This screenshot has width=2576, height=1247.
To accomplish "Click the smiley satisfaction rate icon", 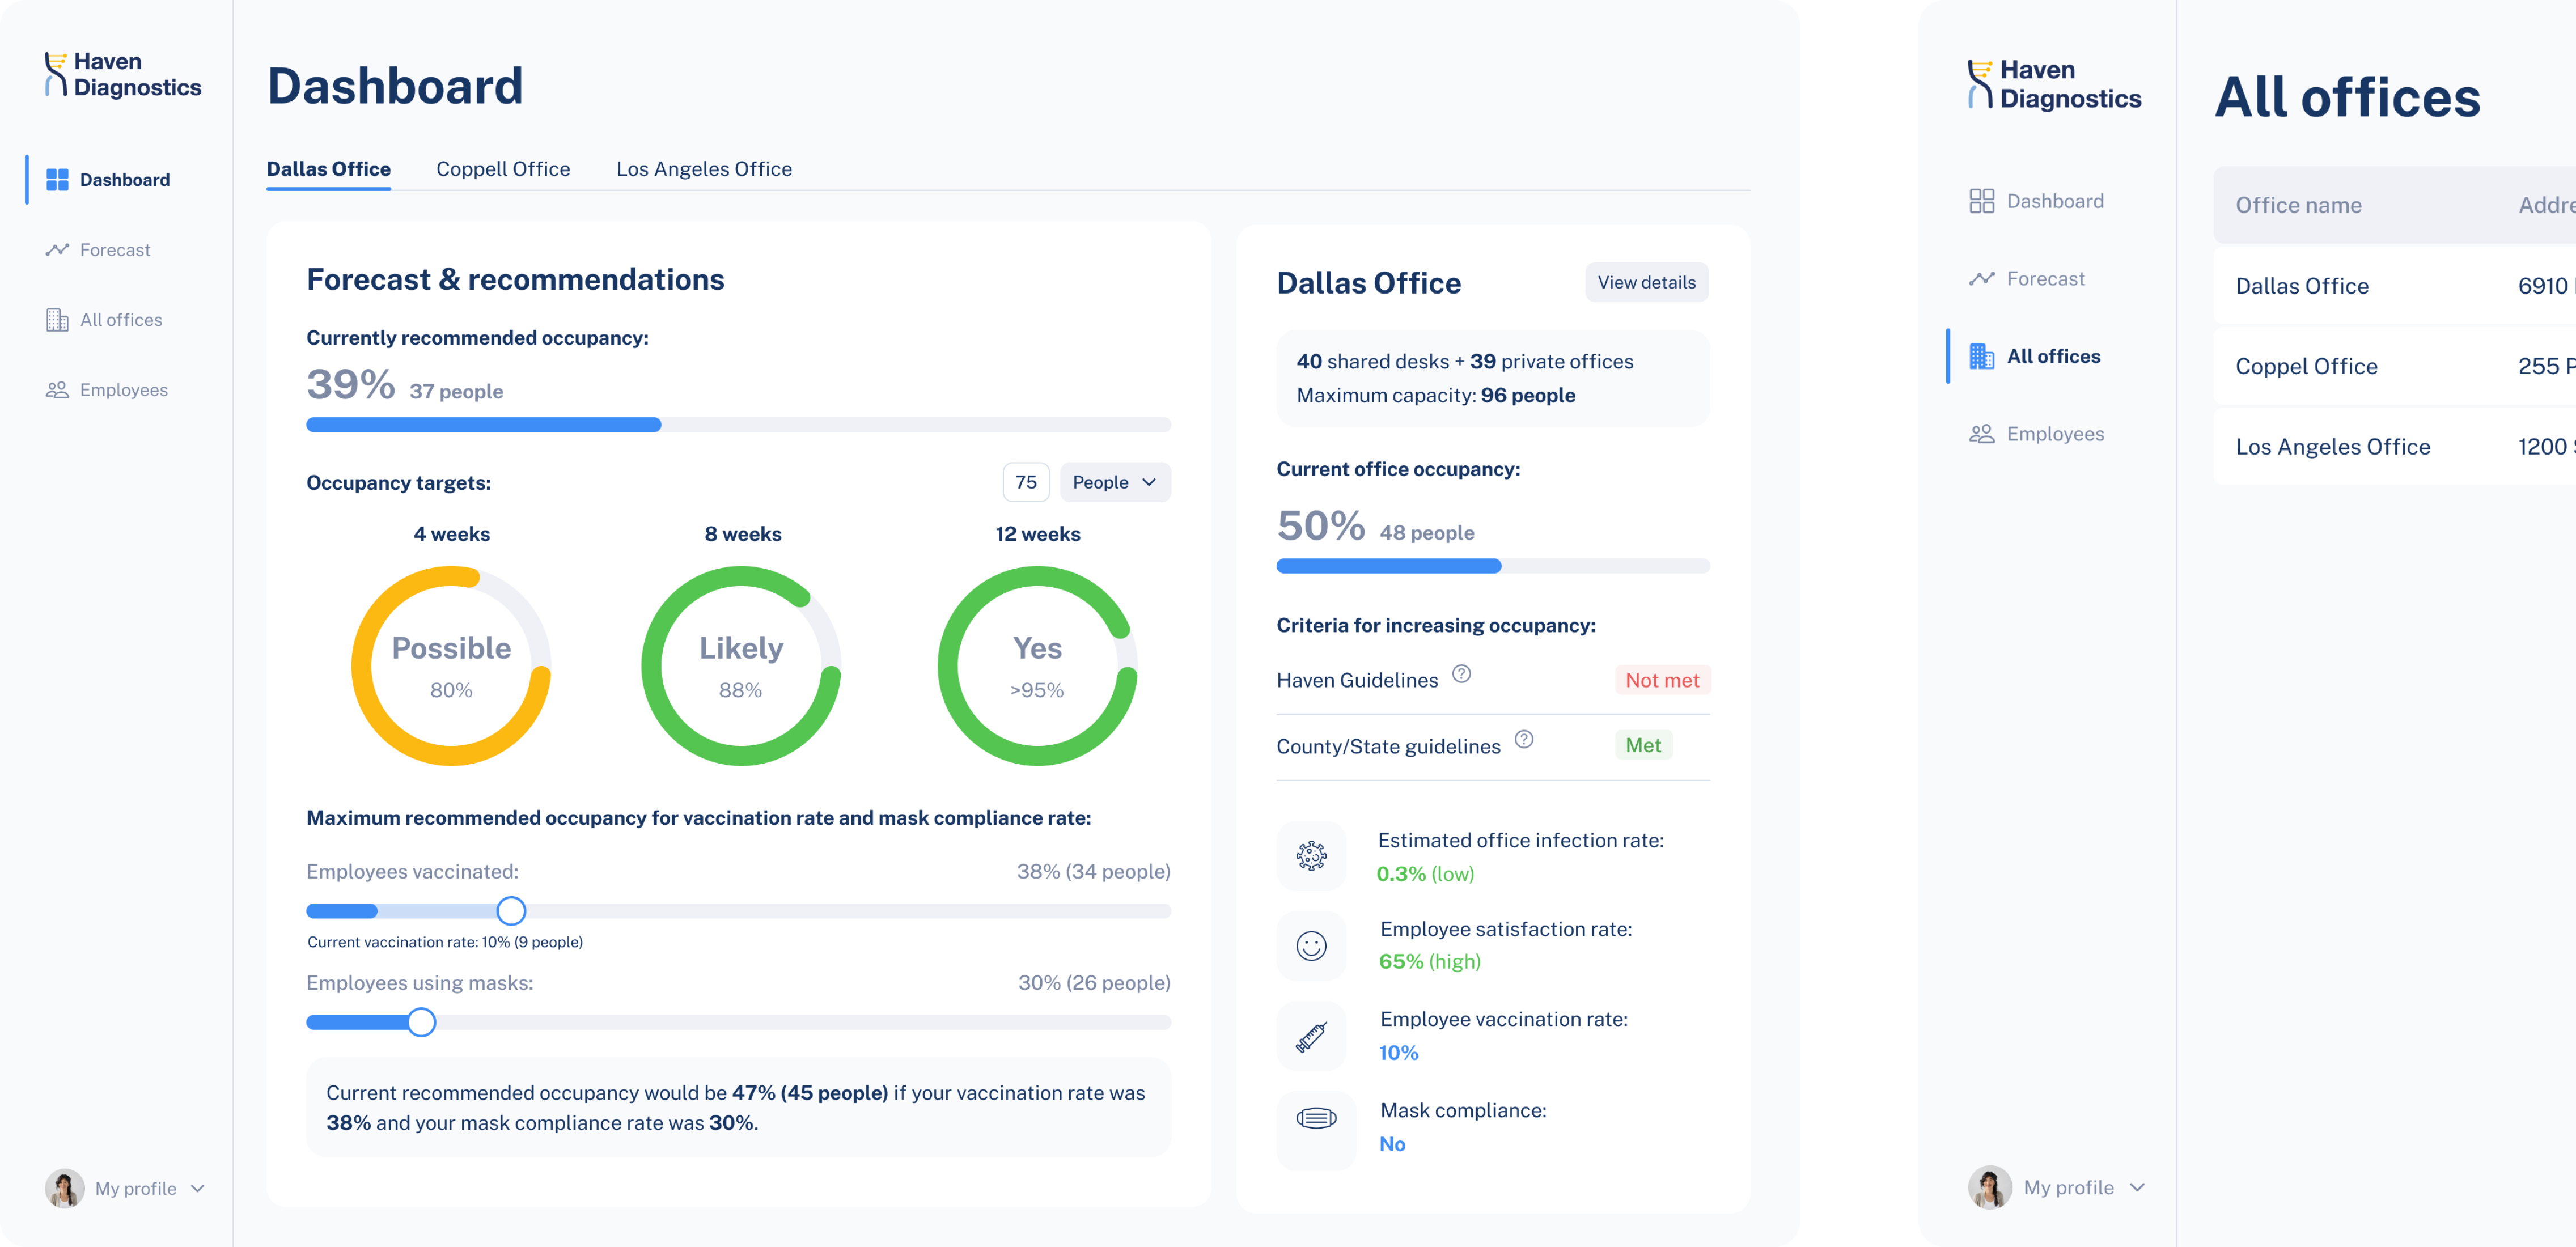I will coord(1311,946).
